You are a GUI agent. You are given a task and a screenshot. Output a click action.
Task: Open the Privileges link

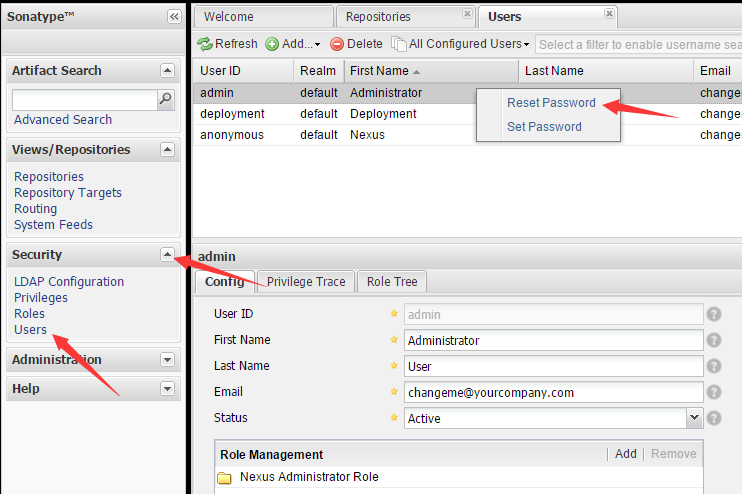pos(41,298)
